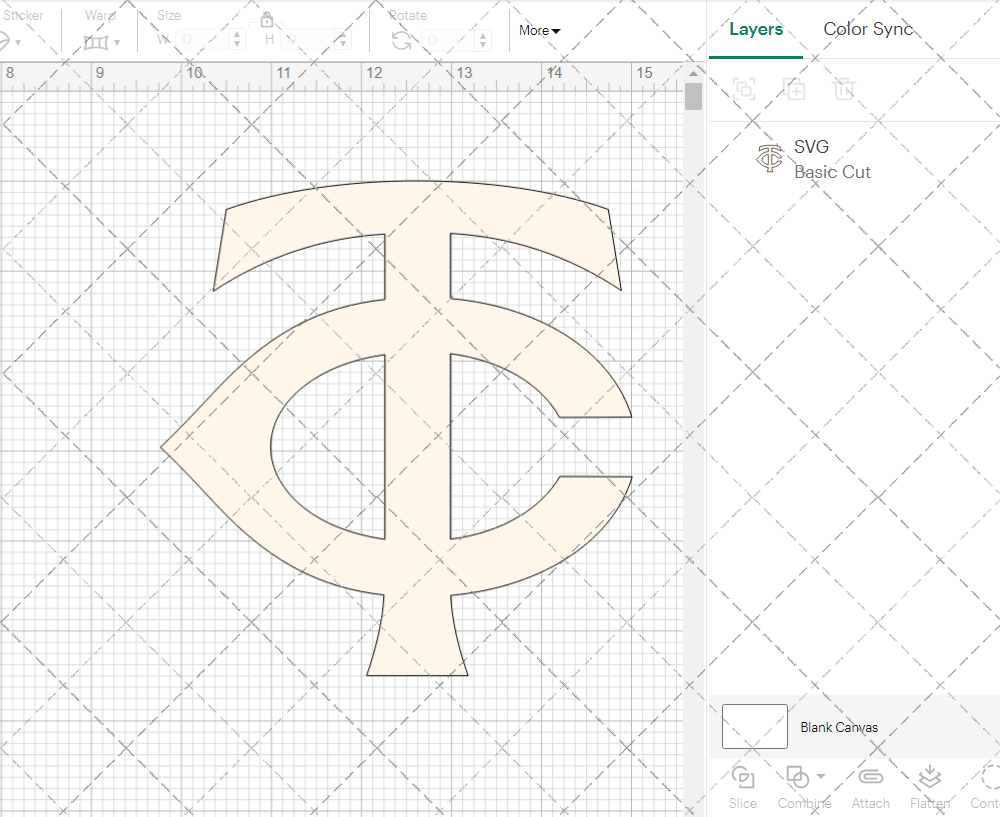Screen dimensions: 1000x817
Task: Click the Height stepper arrows
Action: click(343, 40)
